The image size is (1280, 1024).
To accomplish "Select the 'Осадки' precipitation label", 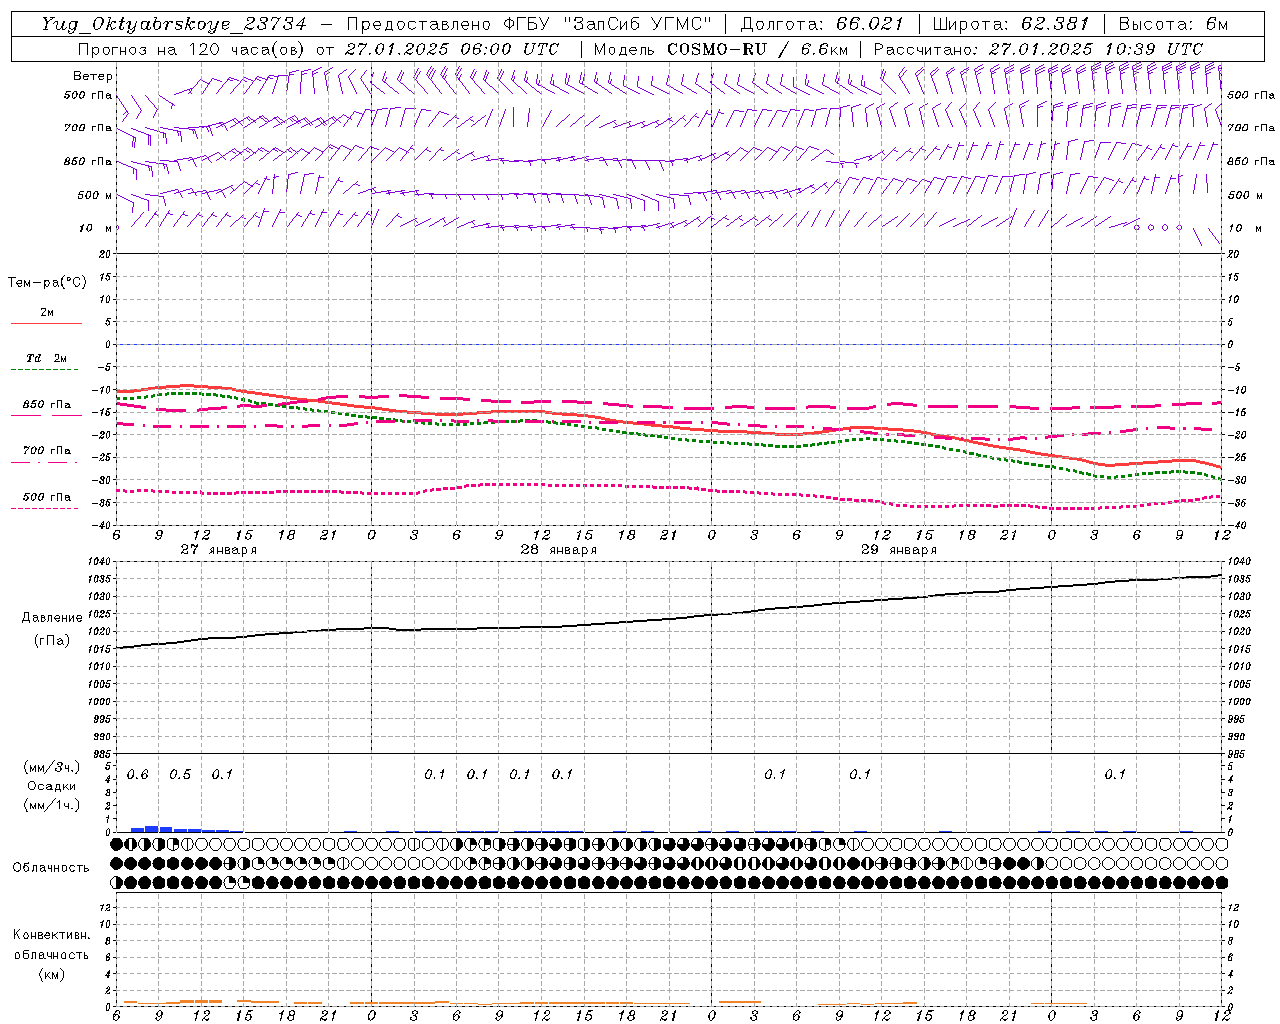I will tap(52, 786).
